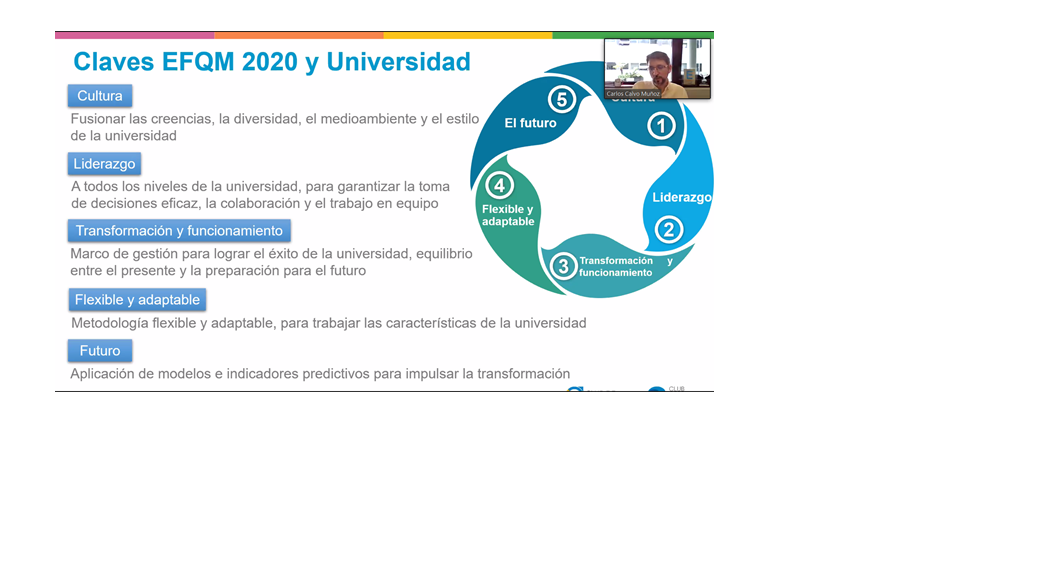Click "Flexible y adaptable" text in the green segment
The image size is (1061, 561).
(x=507, y=215)
